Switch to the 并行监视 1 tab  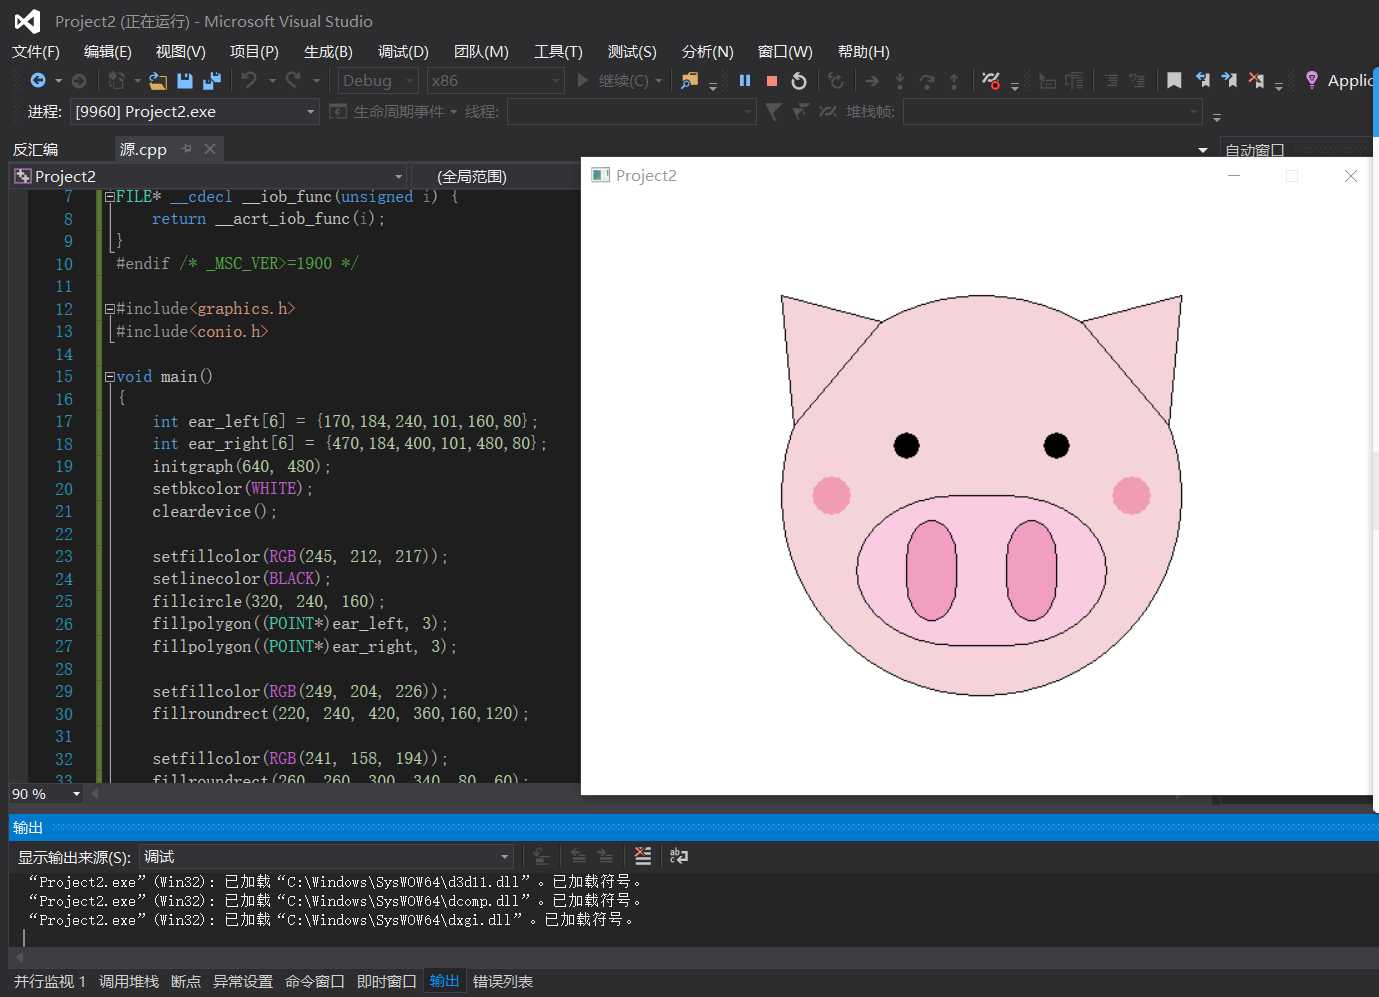pyautogui.click(x=50, y=981)
